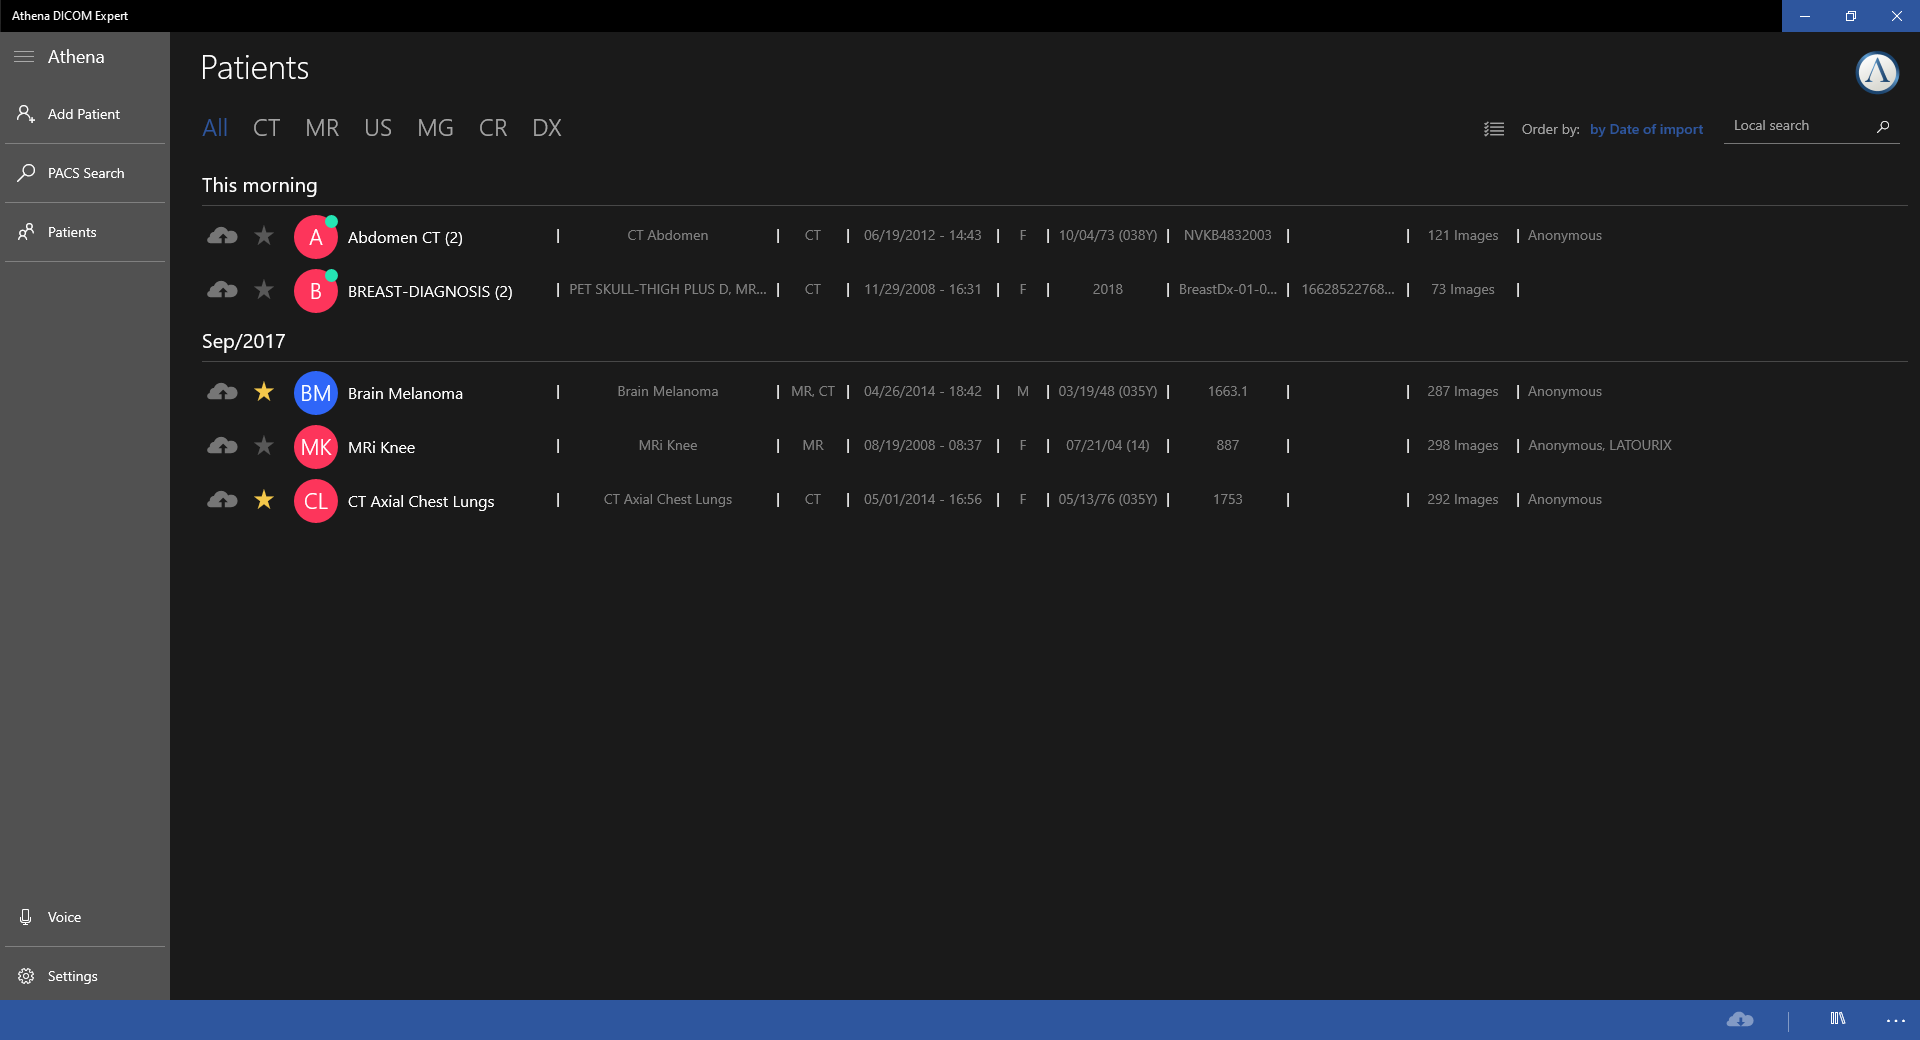Unstar the CT Axial Chest Lungs study

(264, 500)
